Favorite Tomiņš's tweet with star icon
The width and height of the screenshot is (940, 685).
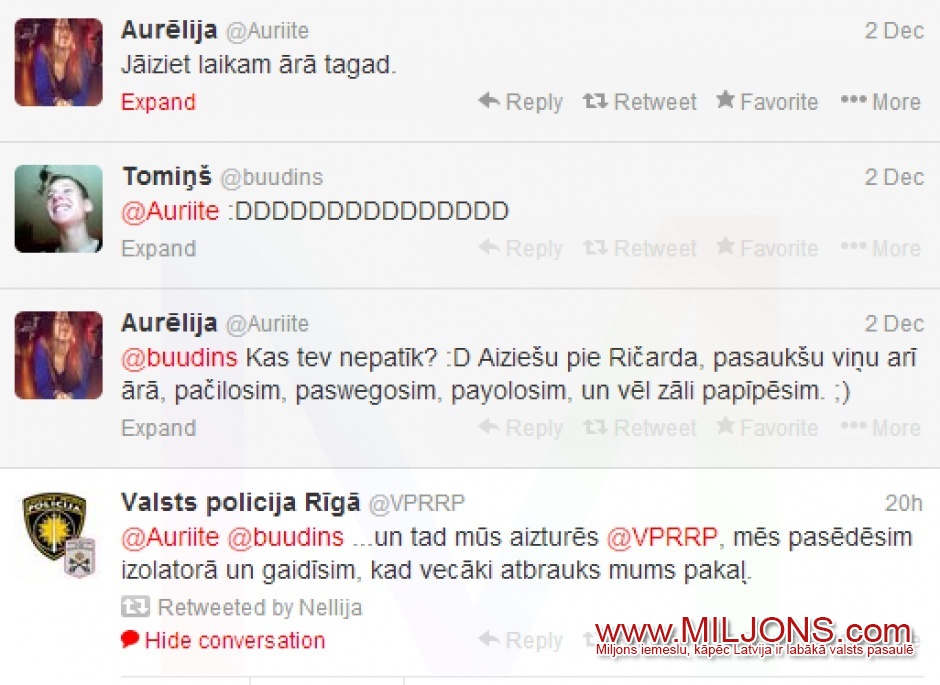tap(767, 248)
